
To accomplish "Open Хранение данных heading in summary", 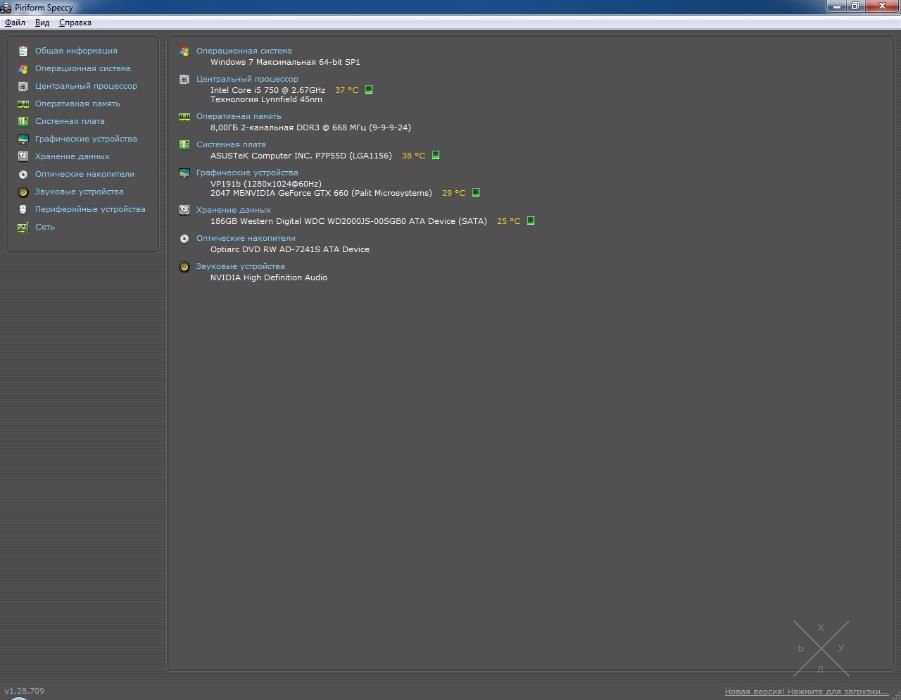I will pyautogui.click(x=233, y=210).
